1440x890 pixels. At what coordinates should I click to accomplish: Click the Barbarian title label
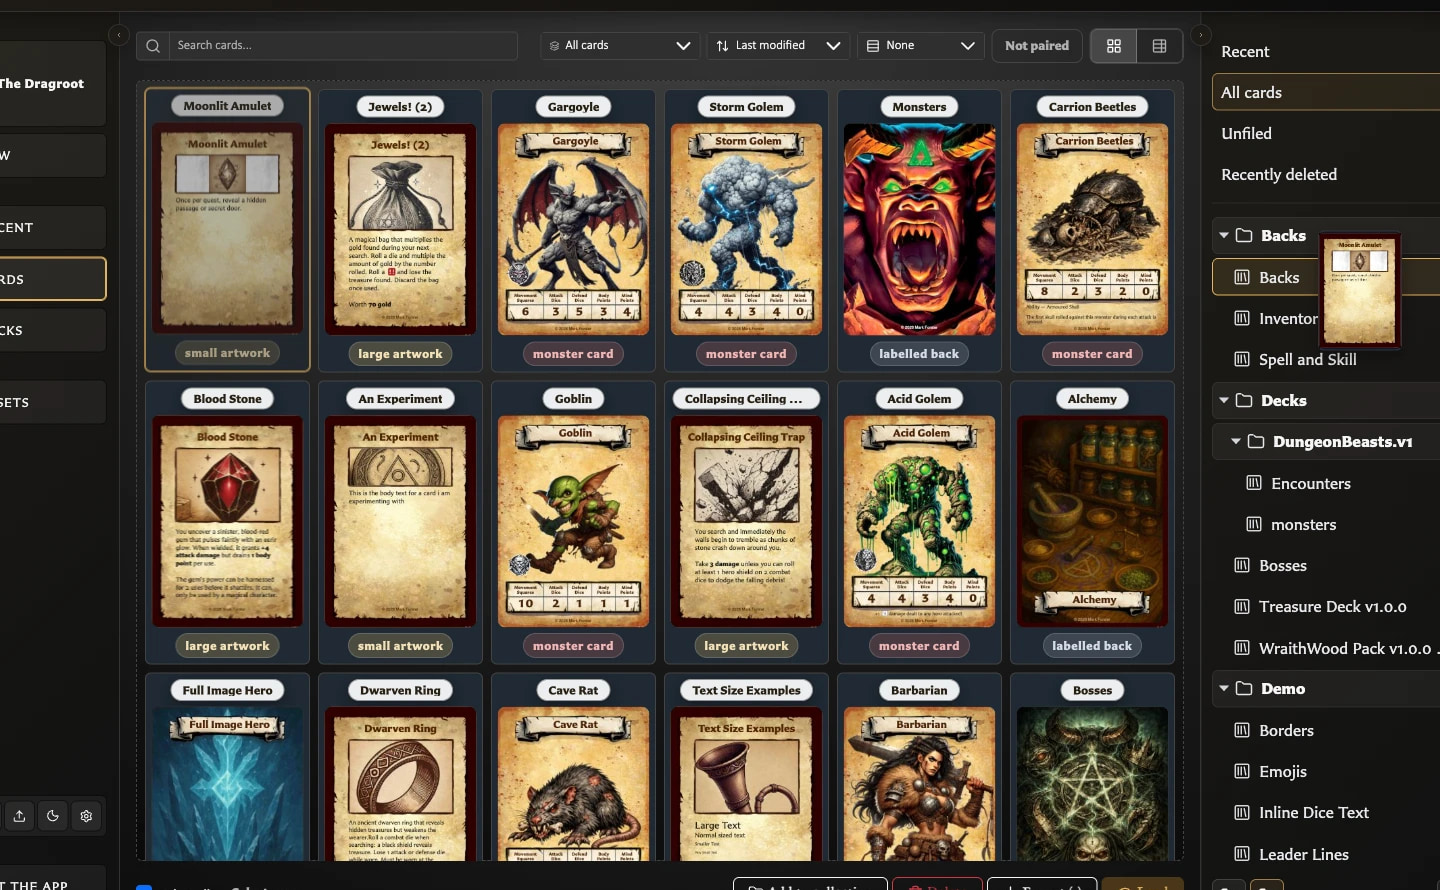pos(919,690)
